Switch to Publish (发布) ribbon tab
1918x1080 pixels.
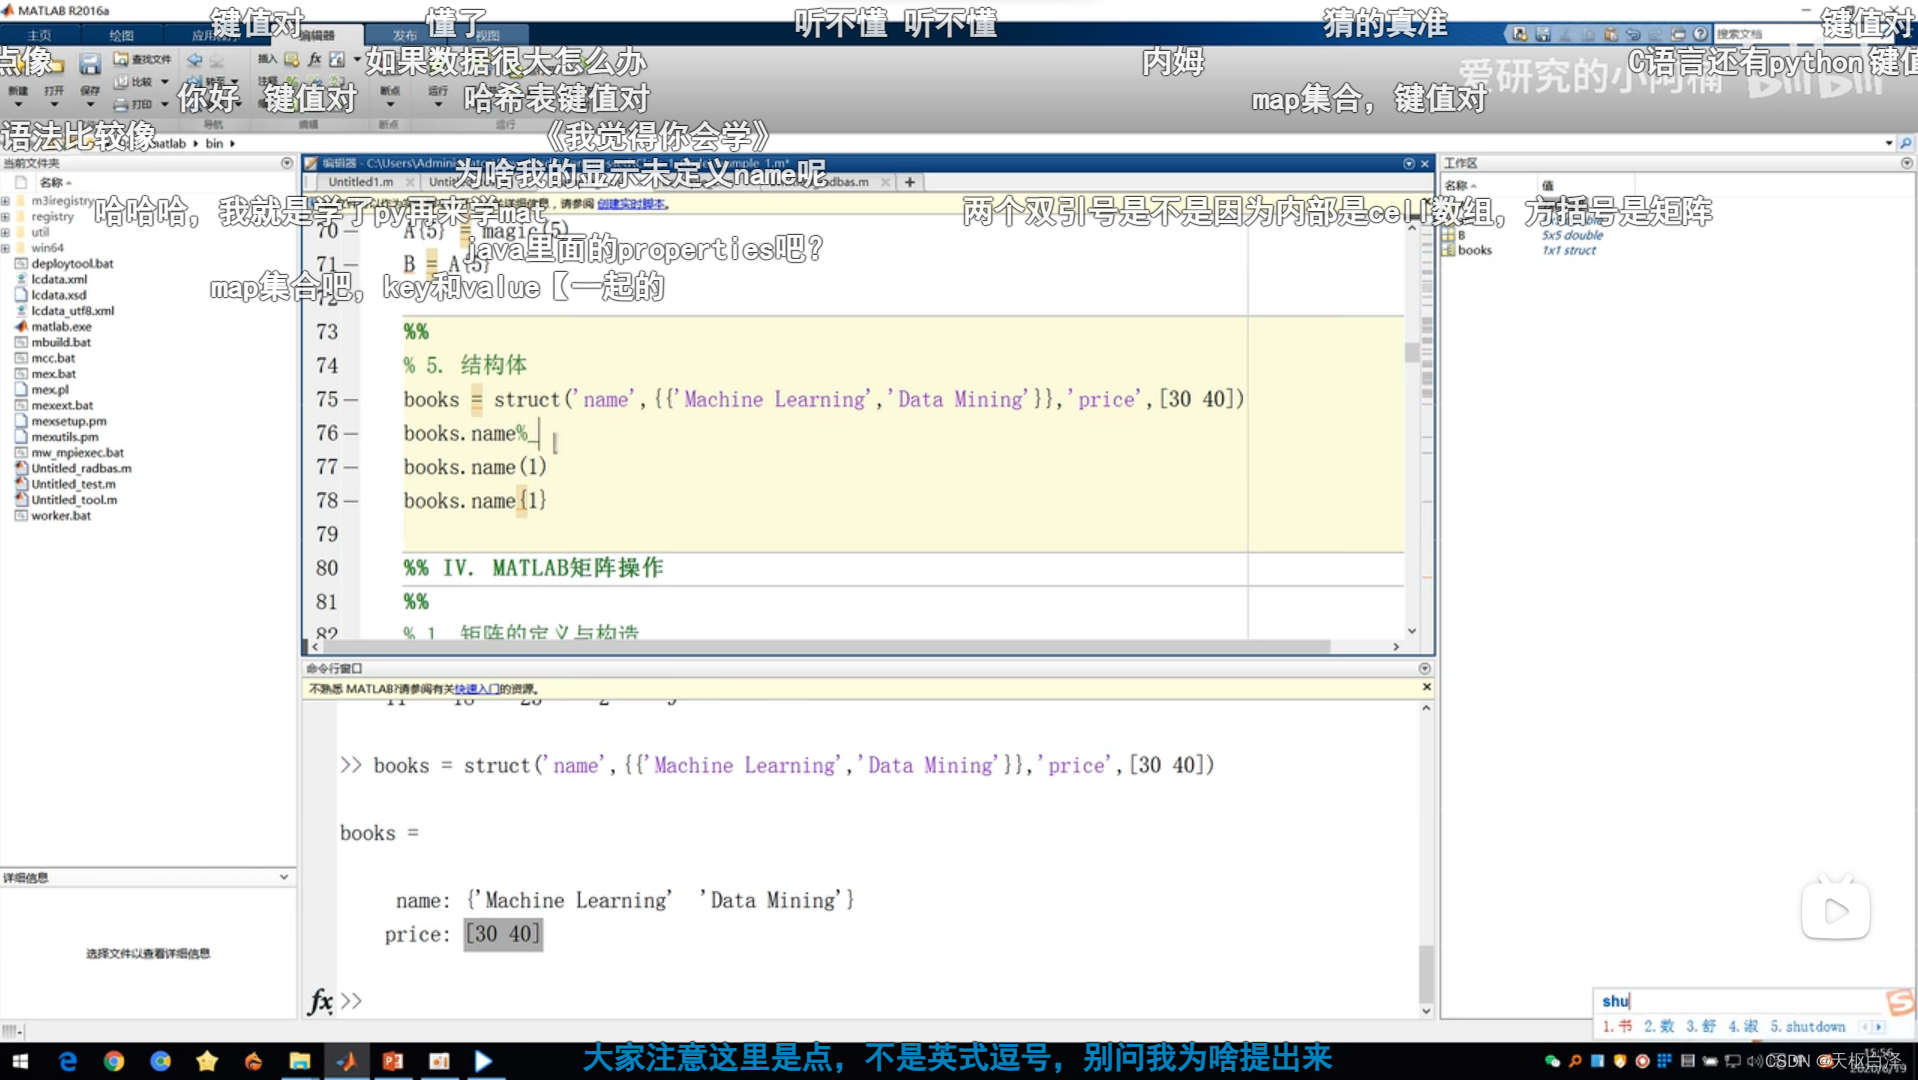(403, 35)
